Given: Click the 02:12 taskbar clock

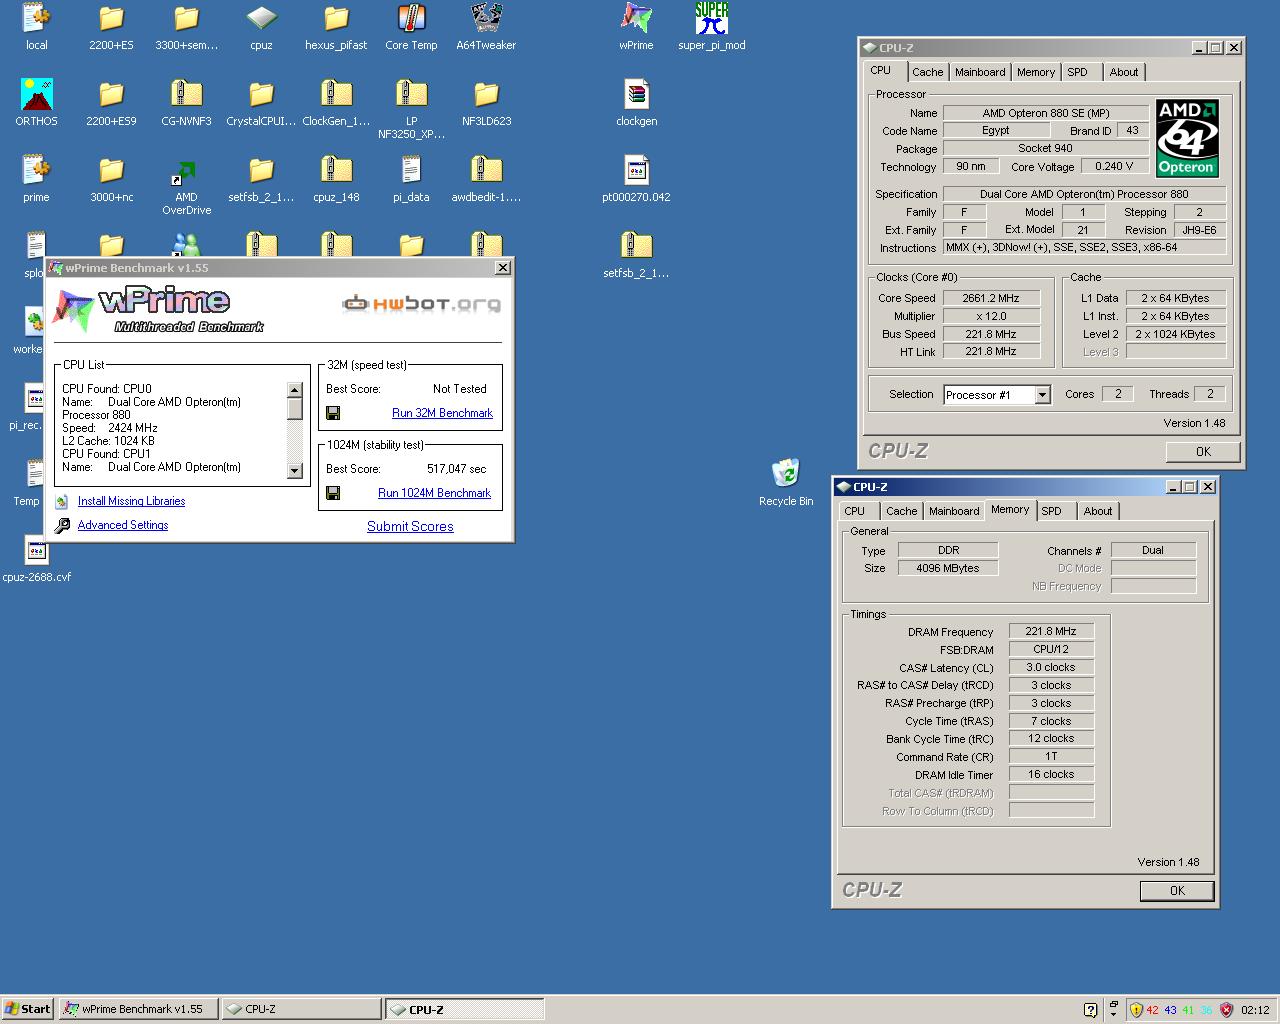Looking at the screenshot, I should [x=1255, y=1010].
